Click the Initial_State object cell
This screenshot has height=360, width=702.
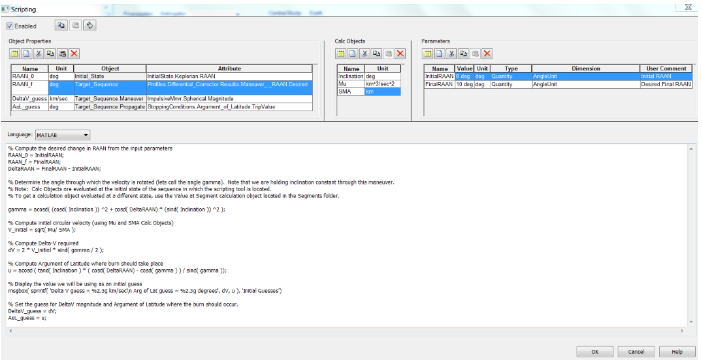point(110,77)
